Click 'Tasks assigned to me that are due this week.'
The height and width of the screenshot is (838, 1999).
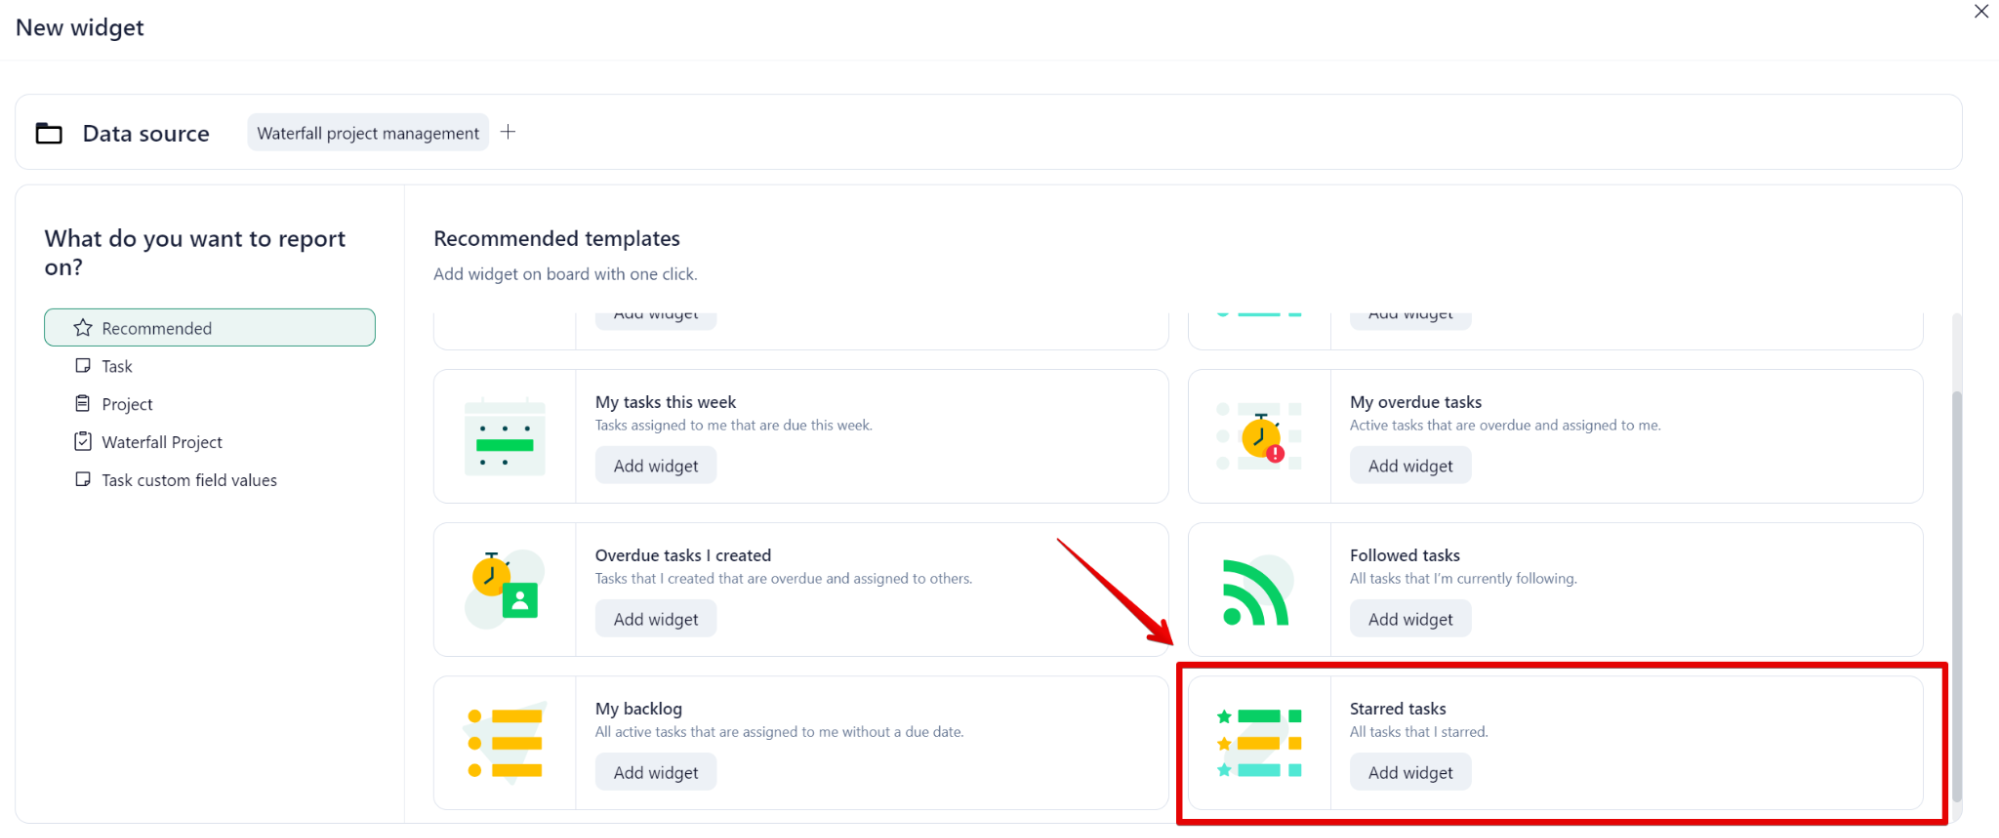pos(733,426)
